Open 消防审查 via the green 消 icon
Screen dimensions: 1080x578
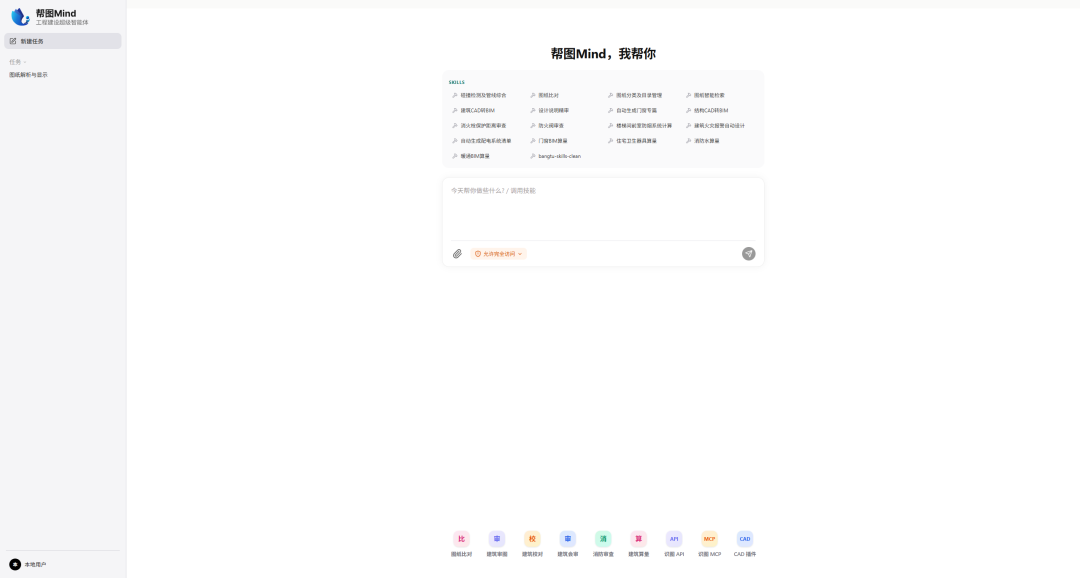[603, 539]
